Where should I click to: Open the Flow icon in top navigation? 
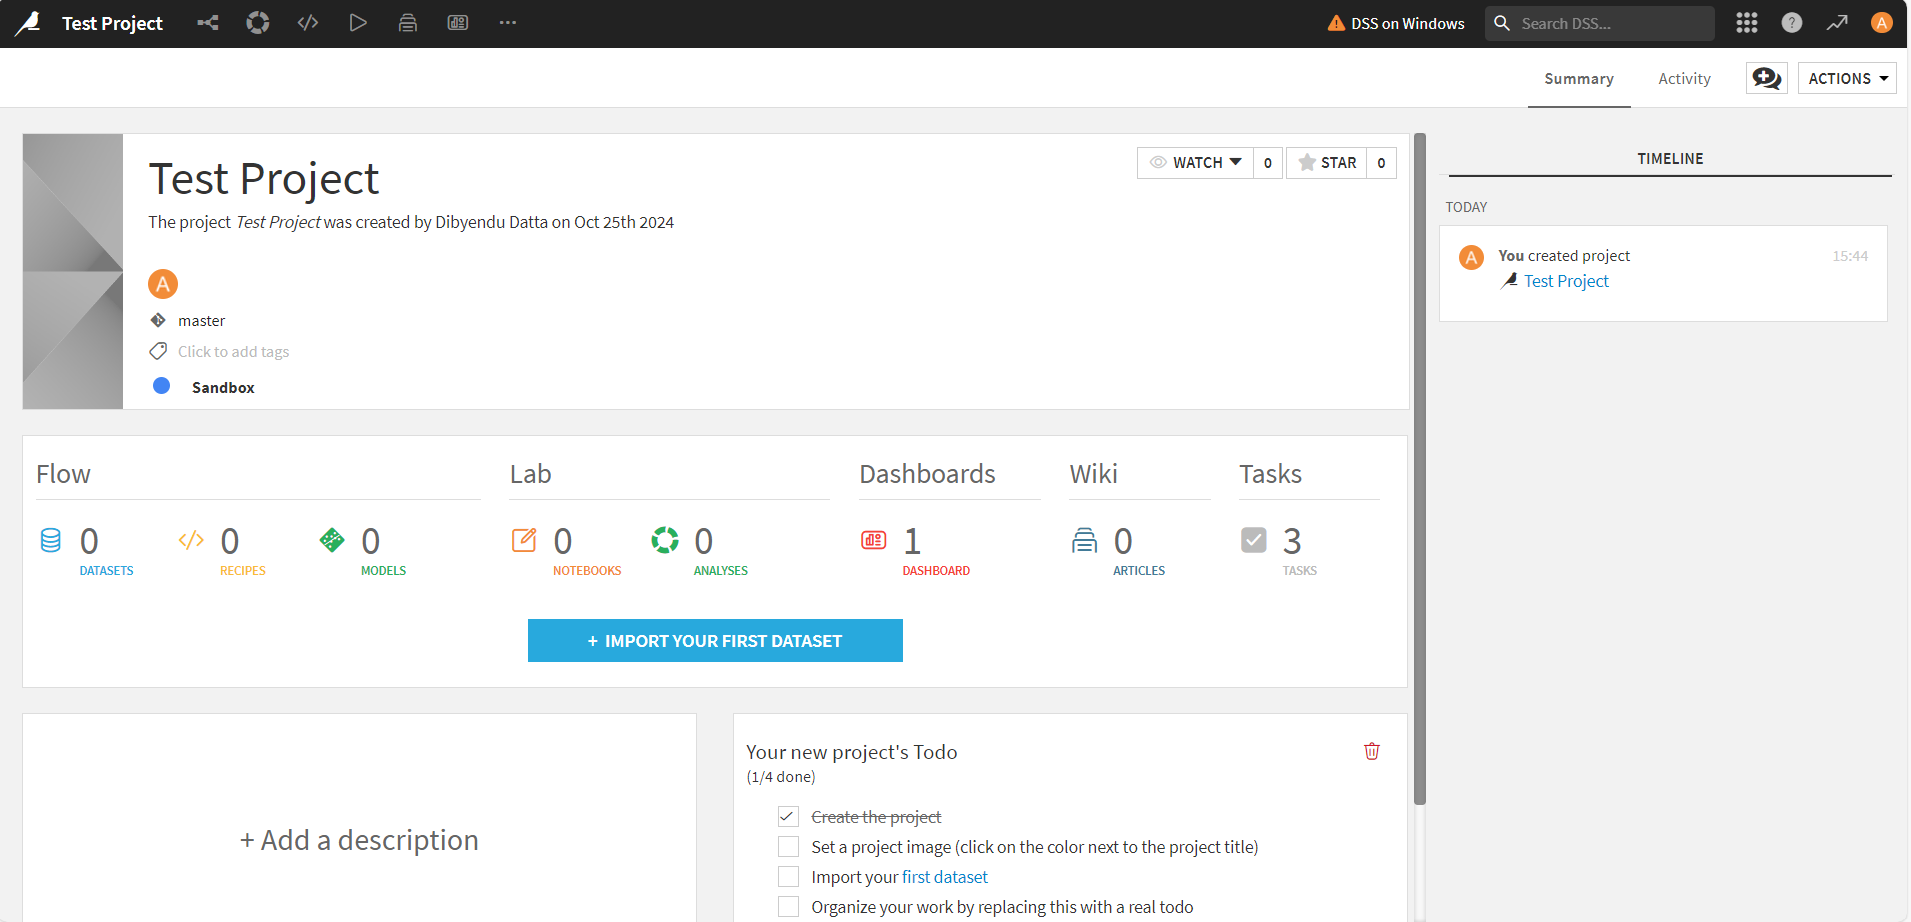point(208,23)
